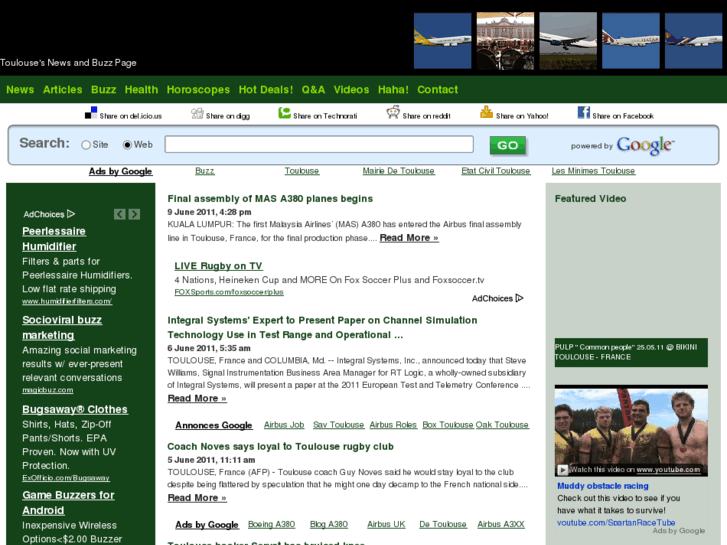The height and width of the screenshot is (545, 727).
Task: Open the Videos menu item
Action: (351, 90)
